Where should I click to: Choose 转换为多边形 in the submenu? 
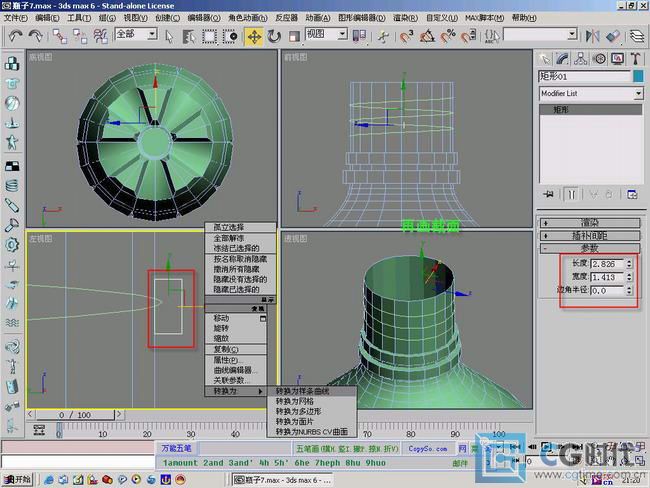pos(312,411)
